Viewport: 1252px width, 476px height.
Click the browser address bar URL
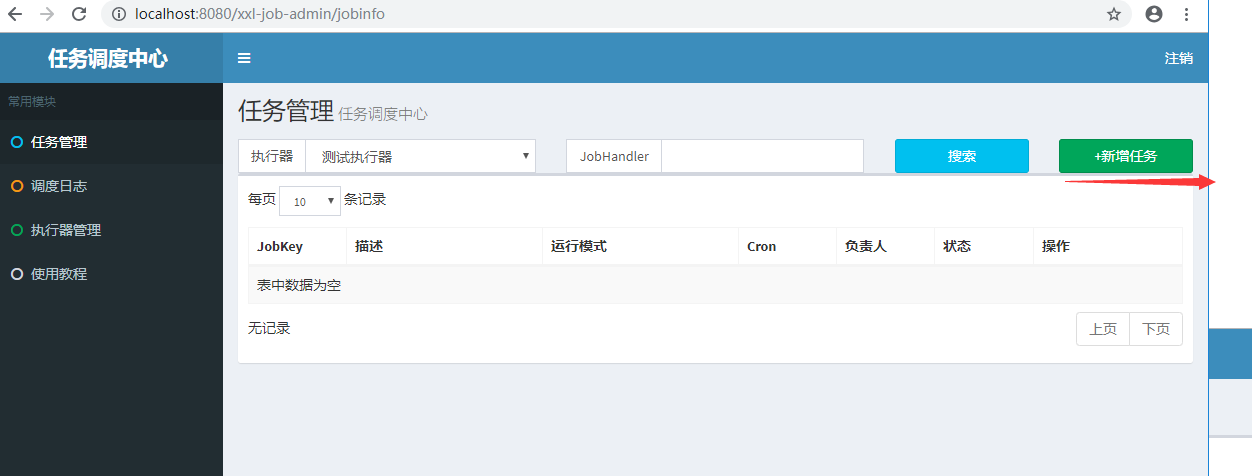point(260,14)
